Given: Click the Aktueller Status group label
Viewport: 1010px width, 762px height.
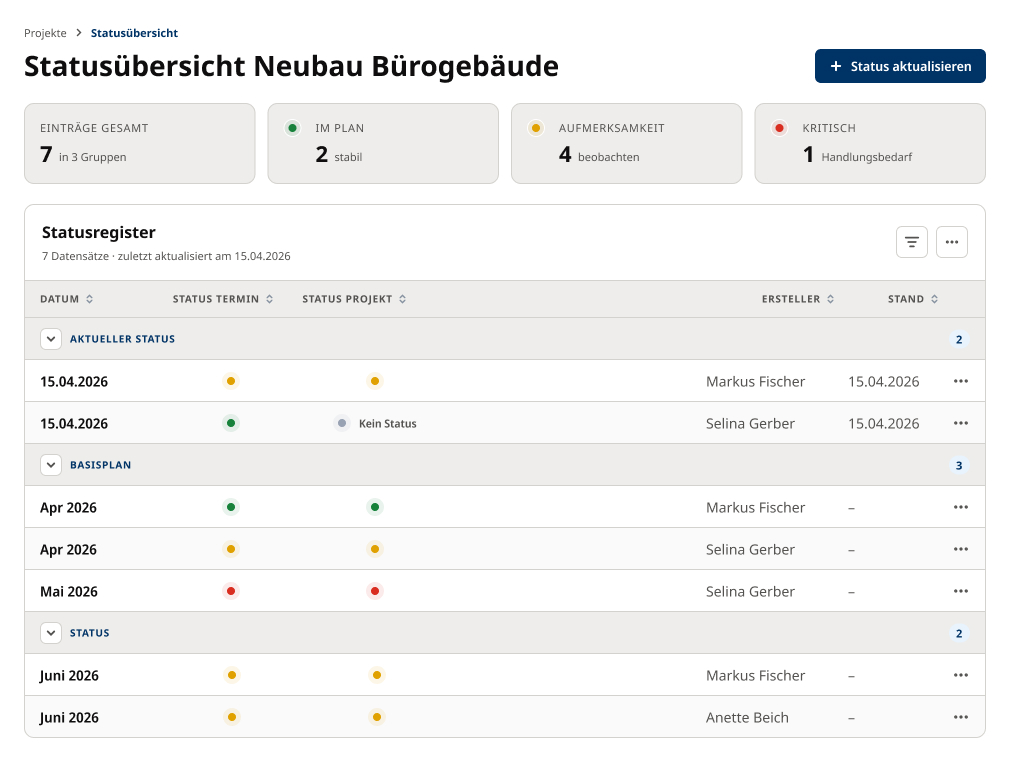Looking at the screenshot, I should (x=122, y=339).
